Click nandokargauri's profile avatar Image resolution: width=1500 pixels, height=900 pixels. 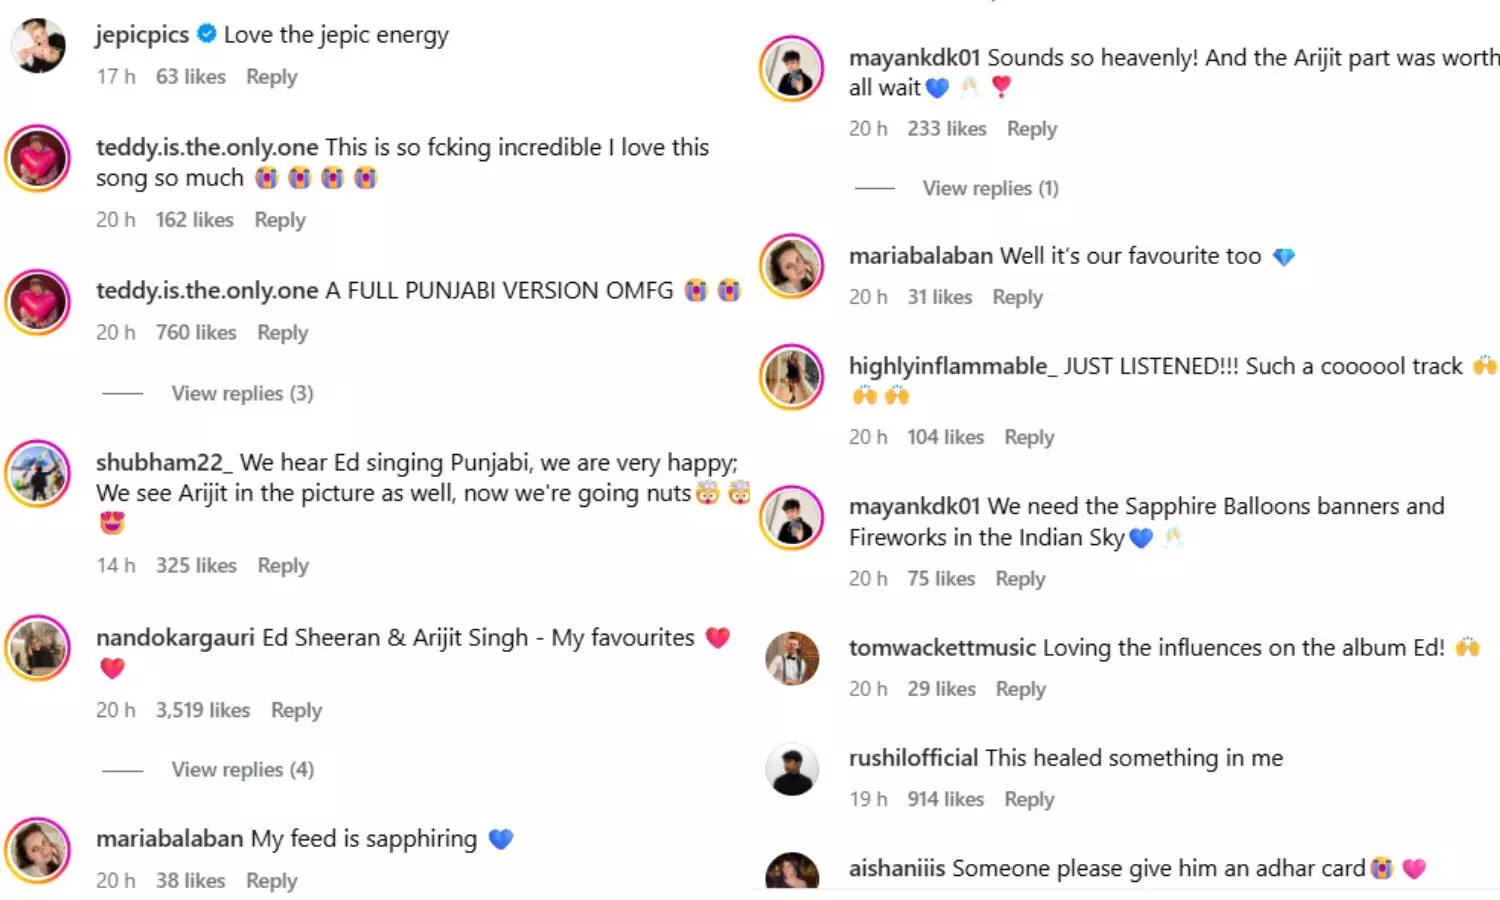click(38, 648)
